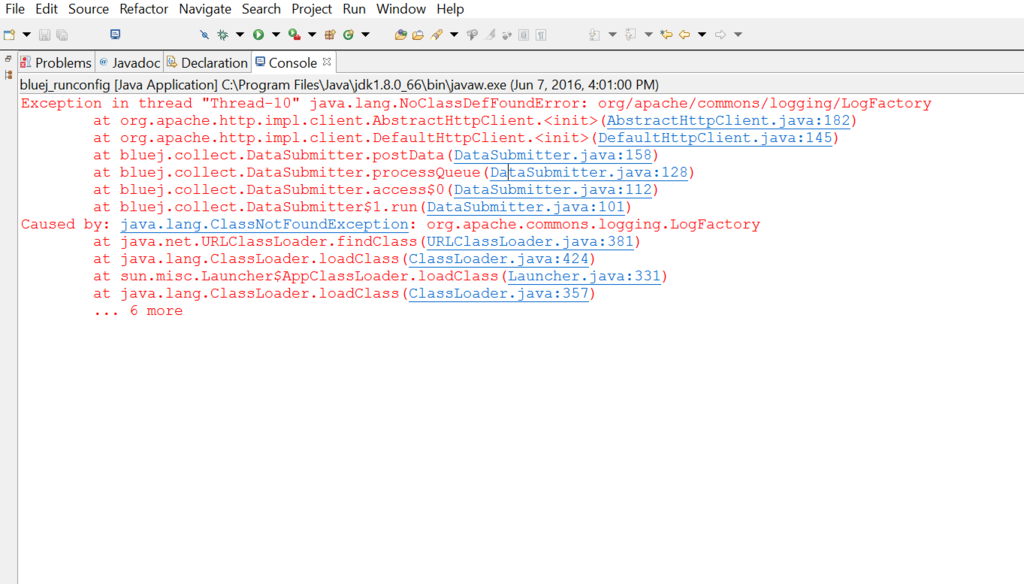Viewport: 1024px width, 584px height.
Task: Click the Save toolbar icon
Action: (44, 35)
